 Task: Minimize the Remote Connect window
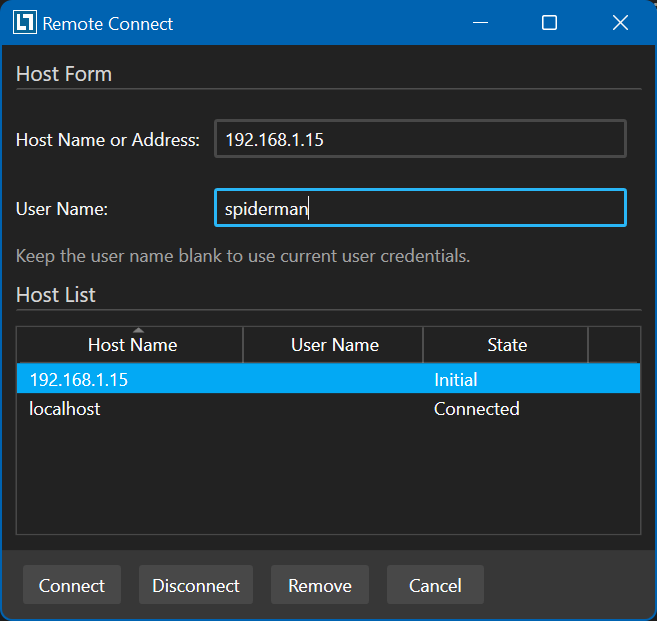481,23
